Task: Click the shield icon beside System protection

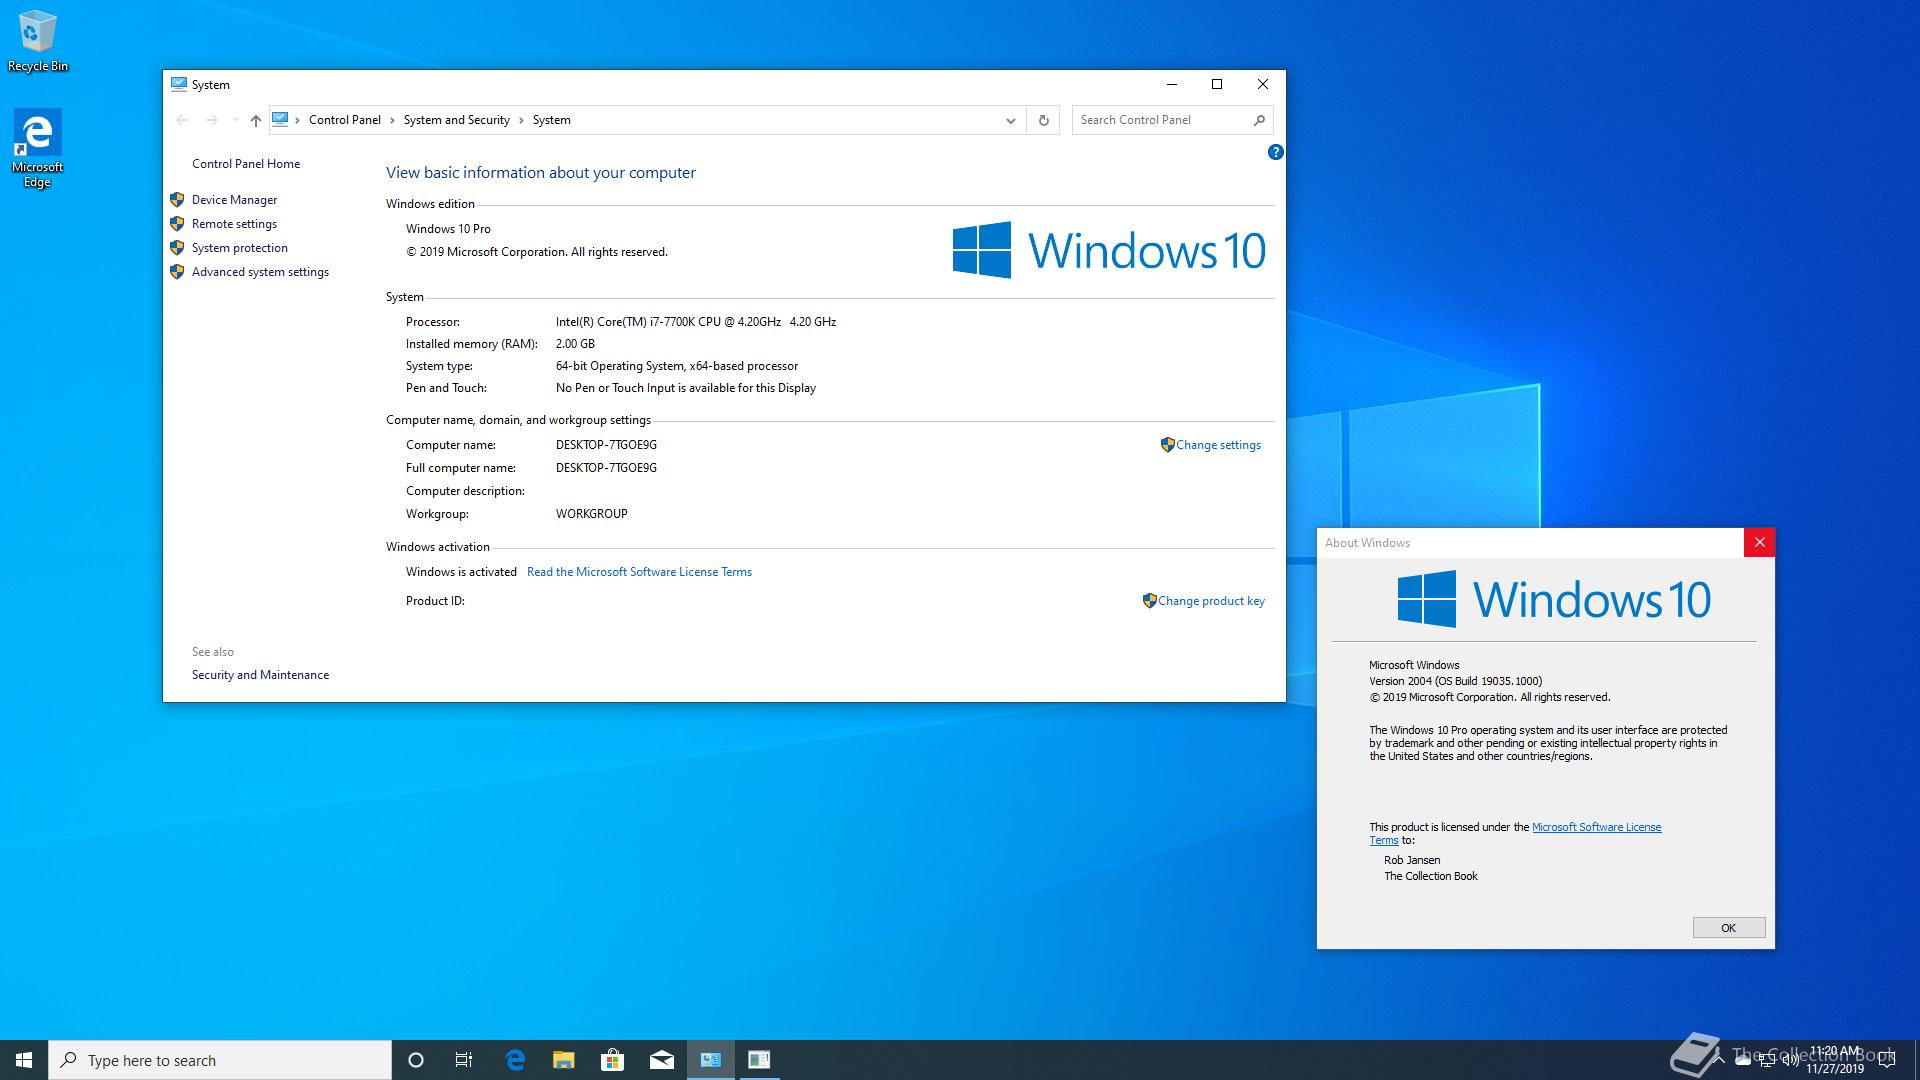Action: [x=177, y=248]
